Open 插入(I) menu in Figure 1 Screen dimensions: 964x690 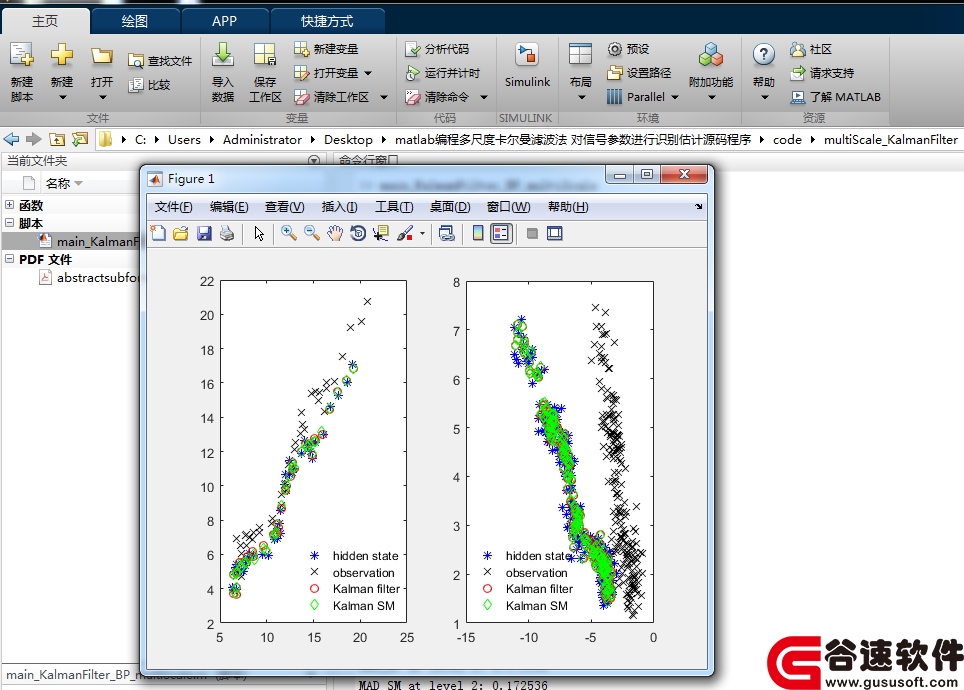point(339,207)
